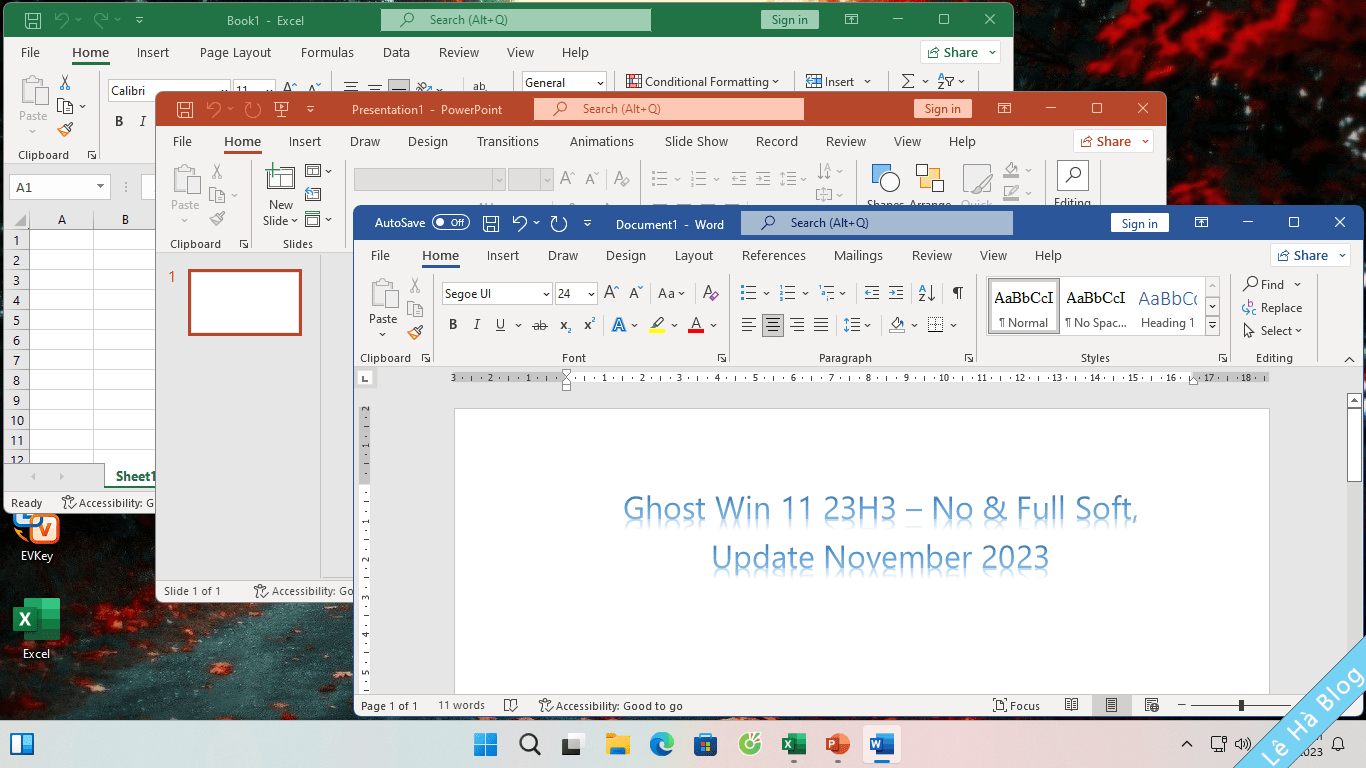The image size is (1366, 768).
Task: Open the Segoe UI font name dropdown
Action: pyautogui.click(x=546, y=294)
